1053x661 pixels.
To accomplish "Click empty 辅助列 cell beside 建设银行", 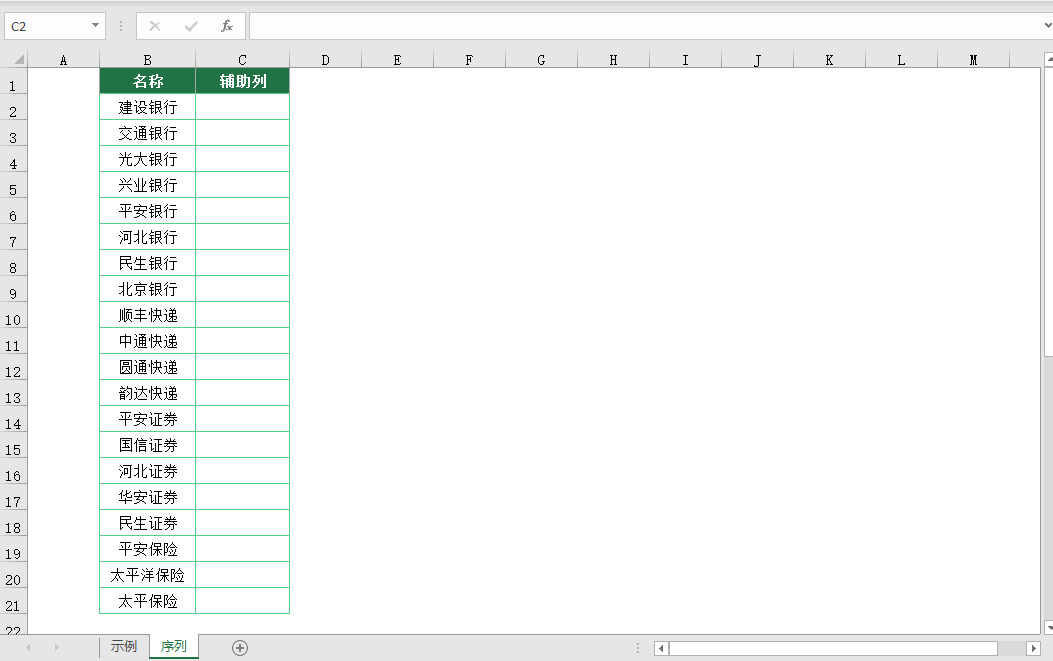I will click(x=242, y=107).
